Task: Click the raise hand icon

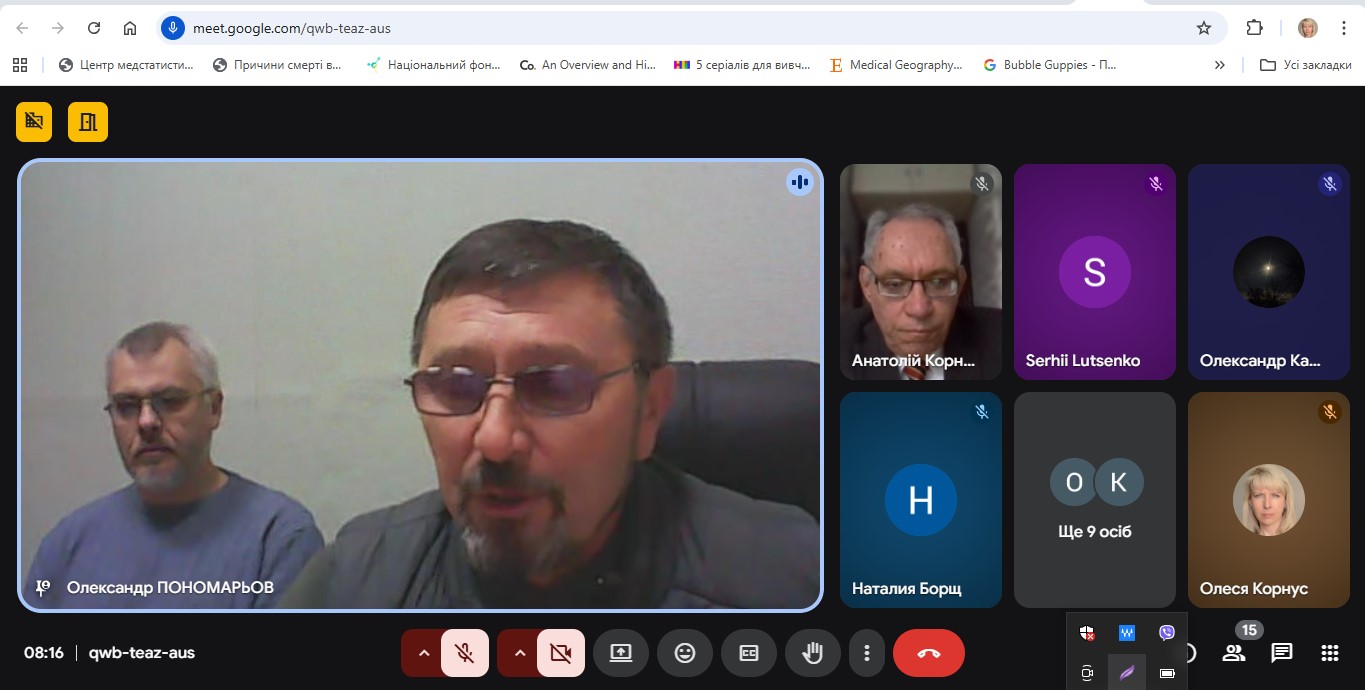Action: pyautogui.click(x=813, y=653)
